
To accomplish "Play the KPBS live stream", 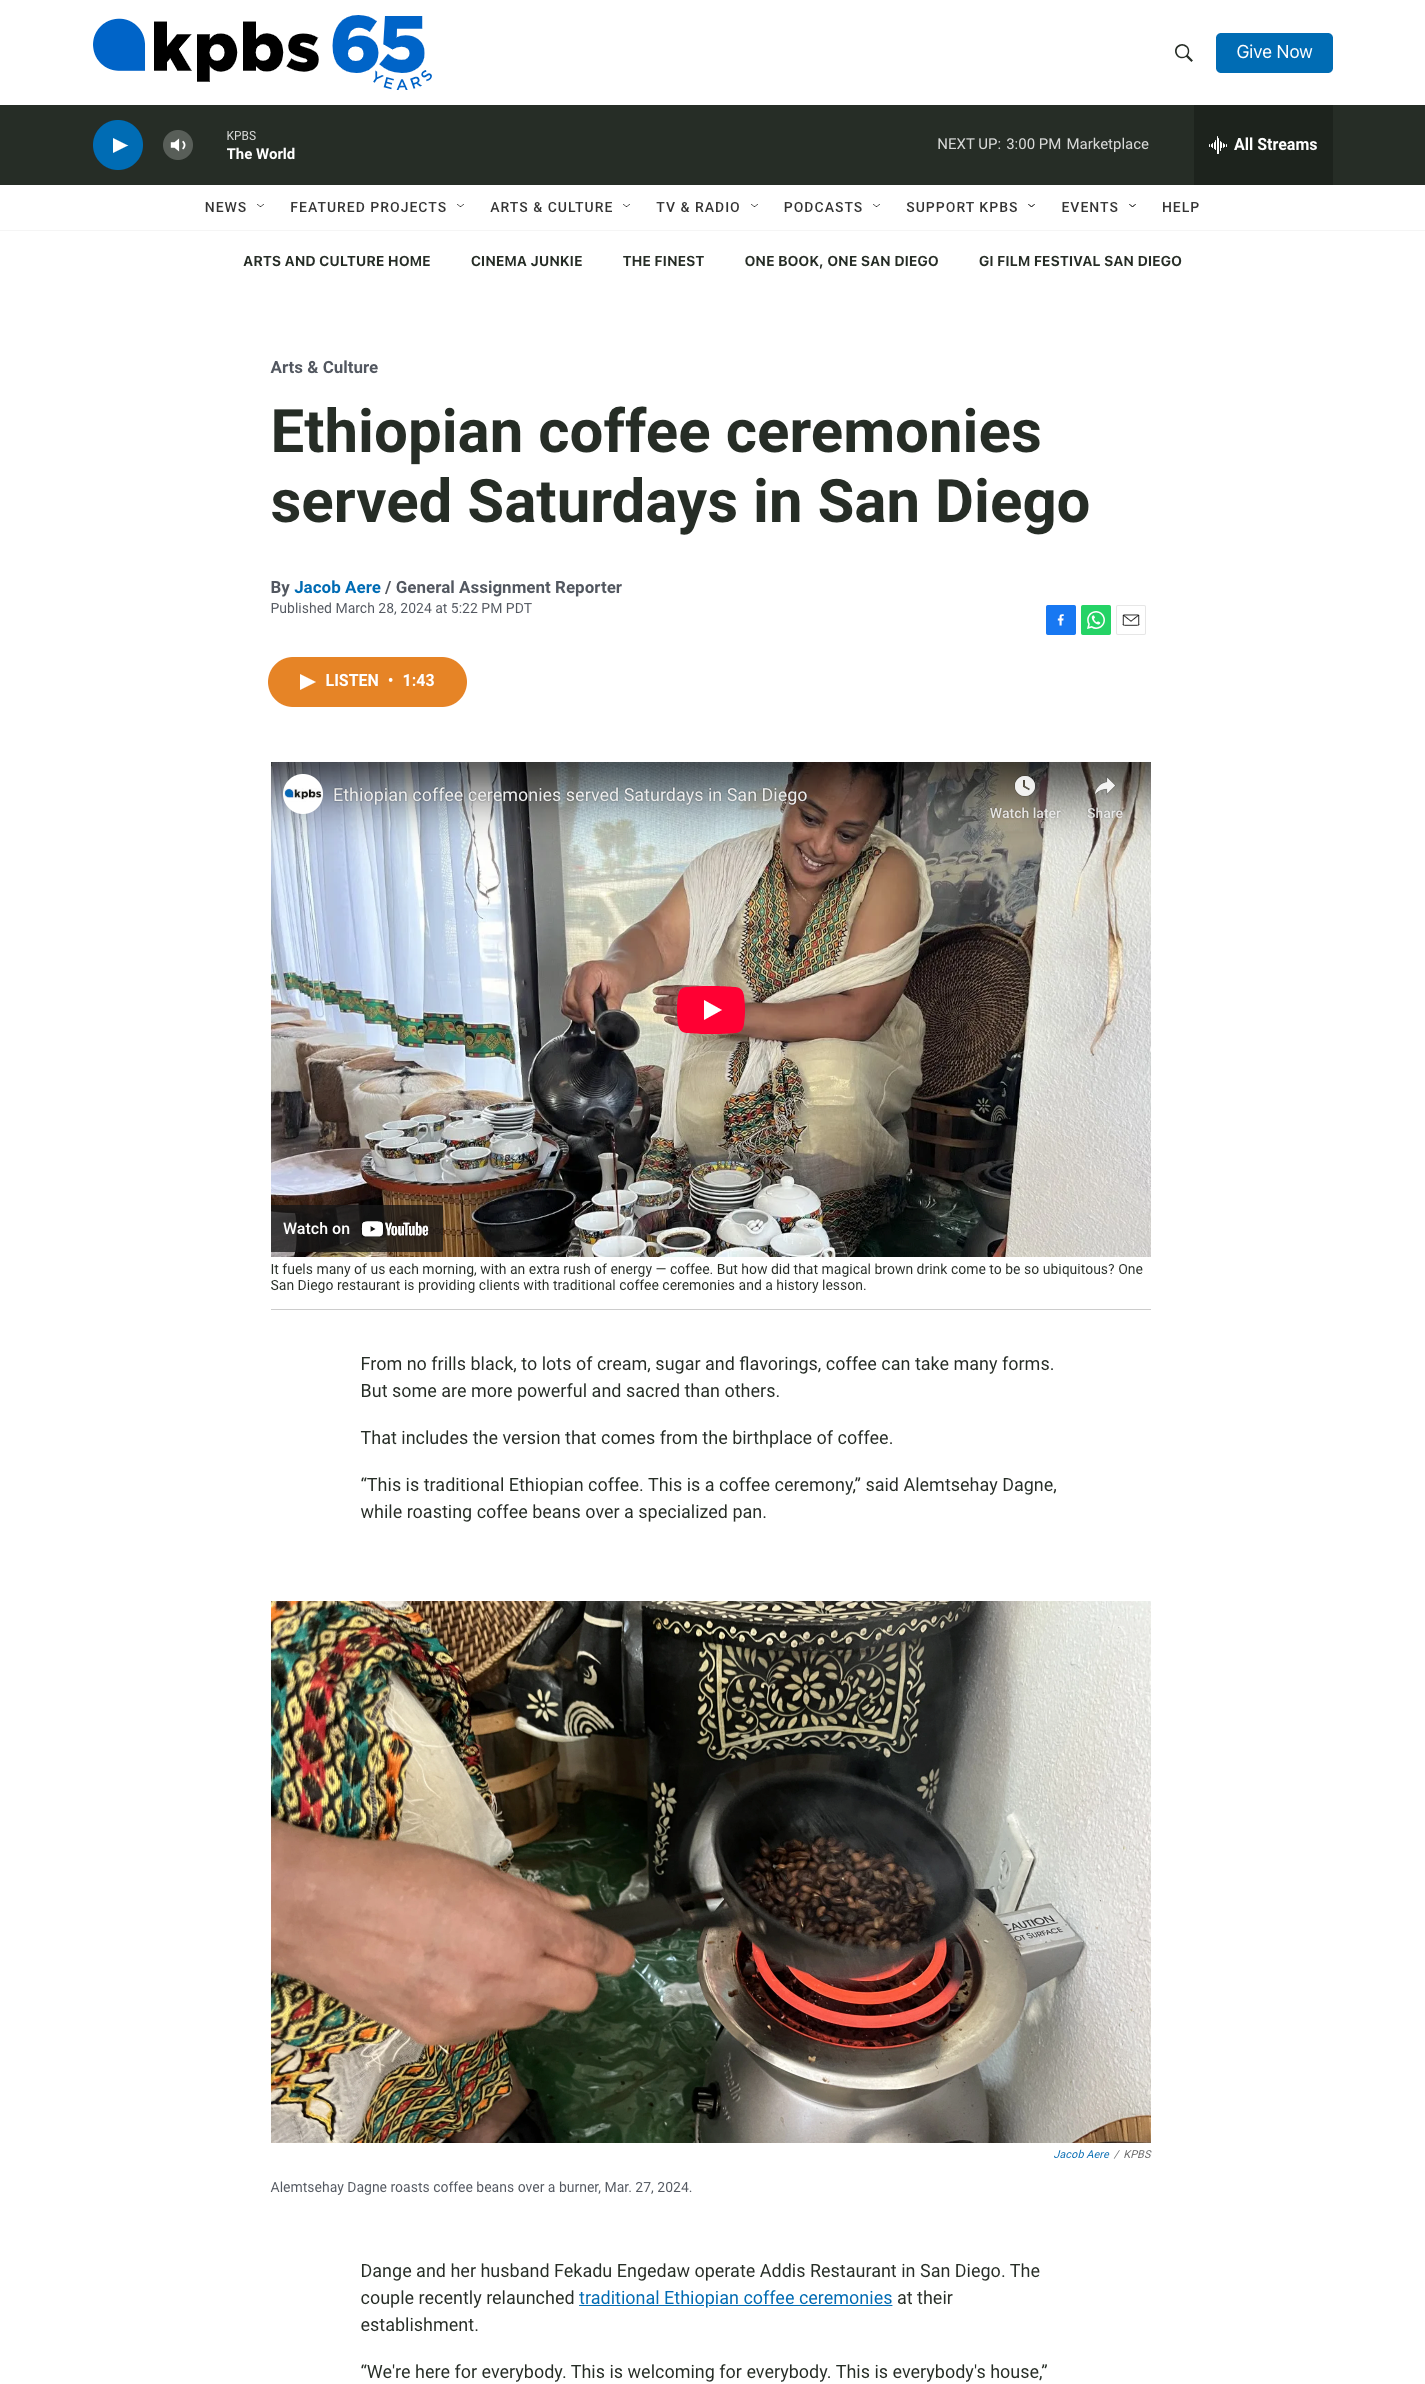I will click(x=118, y=145).
